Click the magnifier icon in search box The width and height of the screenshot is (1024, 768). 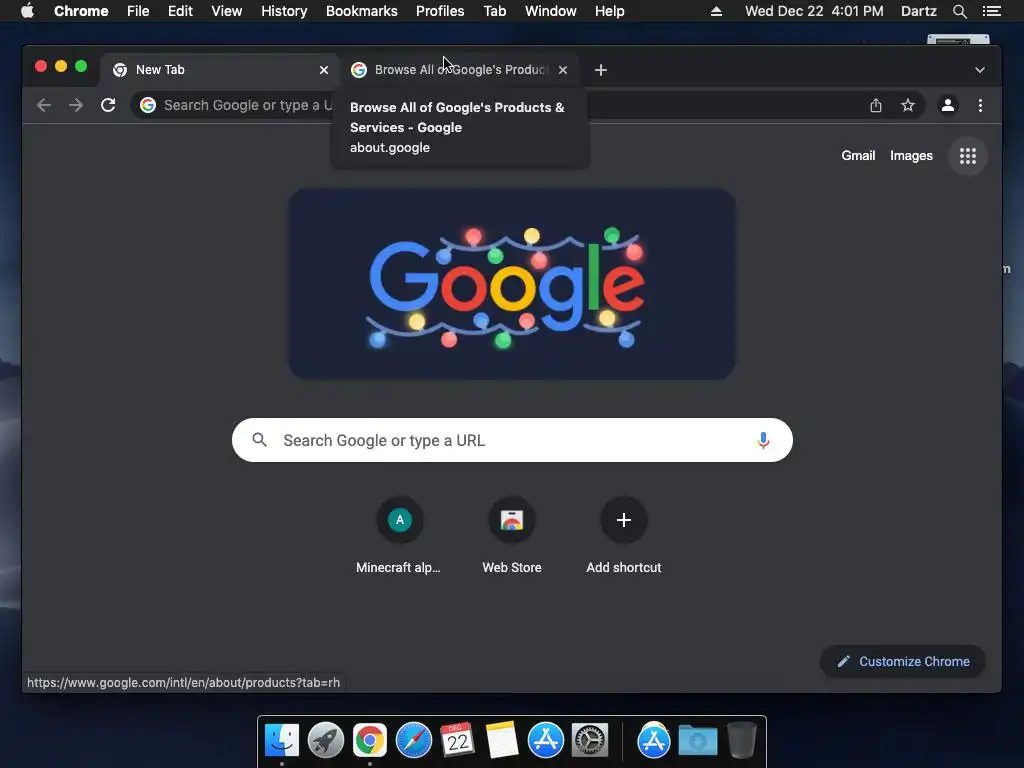click(259, 440)
